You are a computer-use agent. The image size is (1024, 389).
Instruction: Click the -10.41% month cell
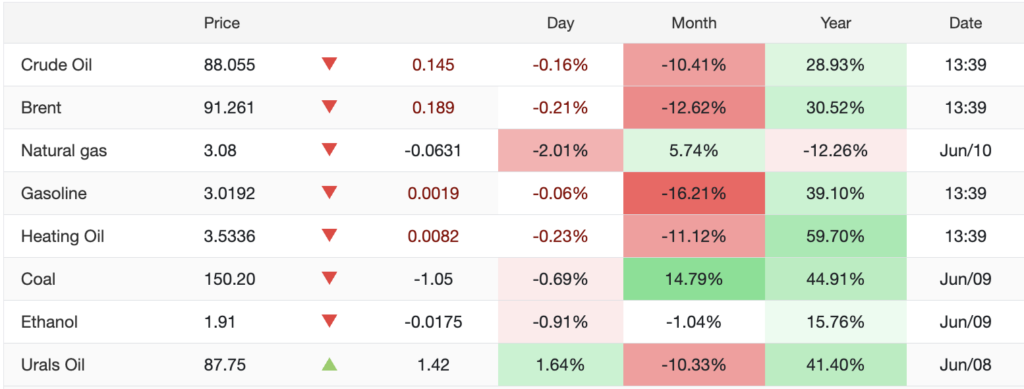point(694,65)
